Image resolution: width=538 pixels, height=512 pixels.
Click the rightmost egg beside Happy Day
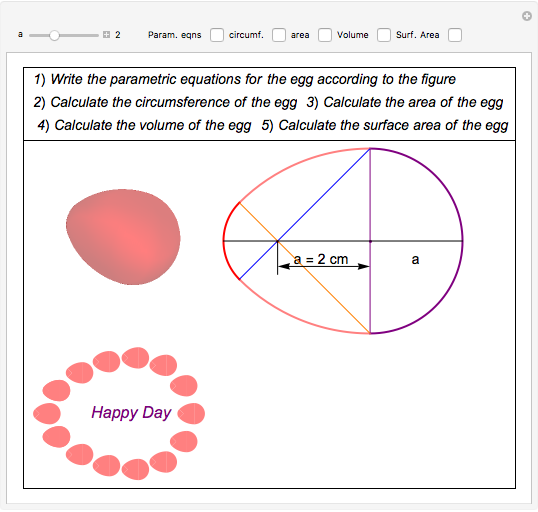[x=191, y=414]
